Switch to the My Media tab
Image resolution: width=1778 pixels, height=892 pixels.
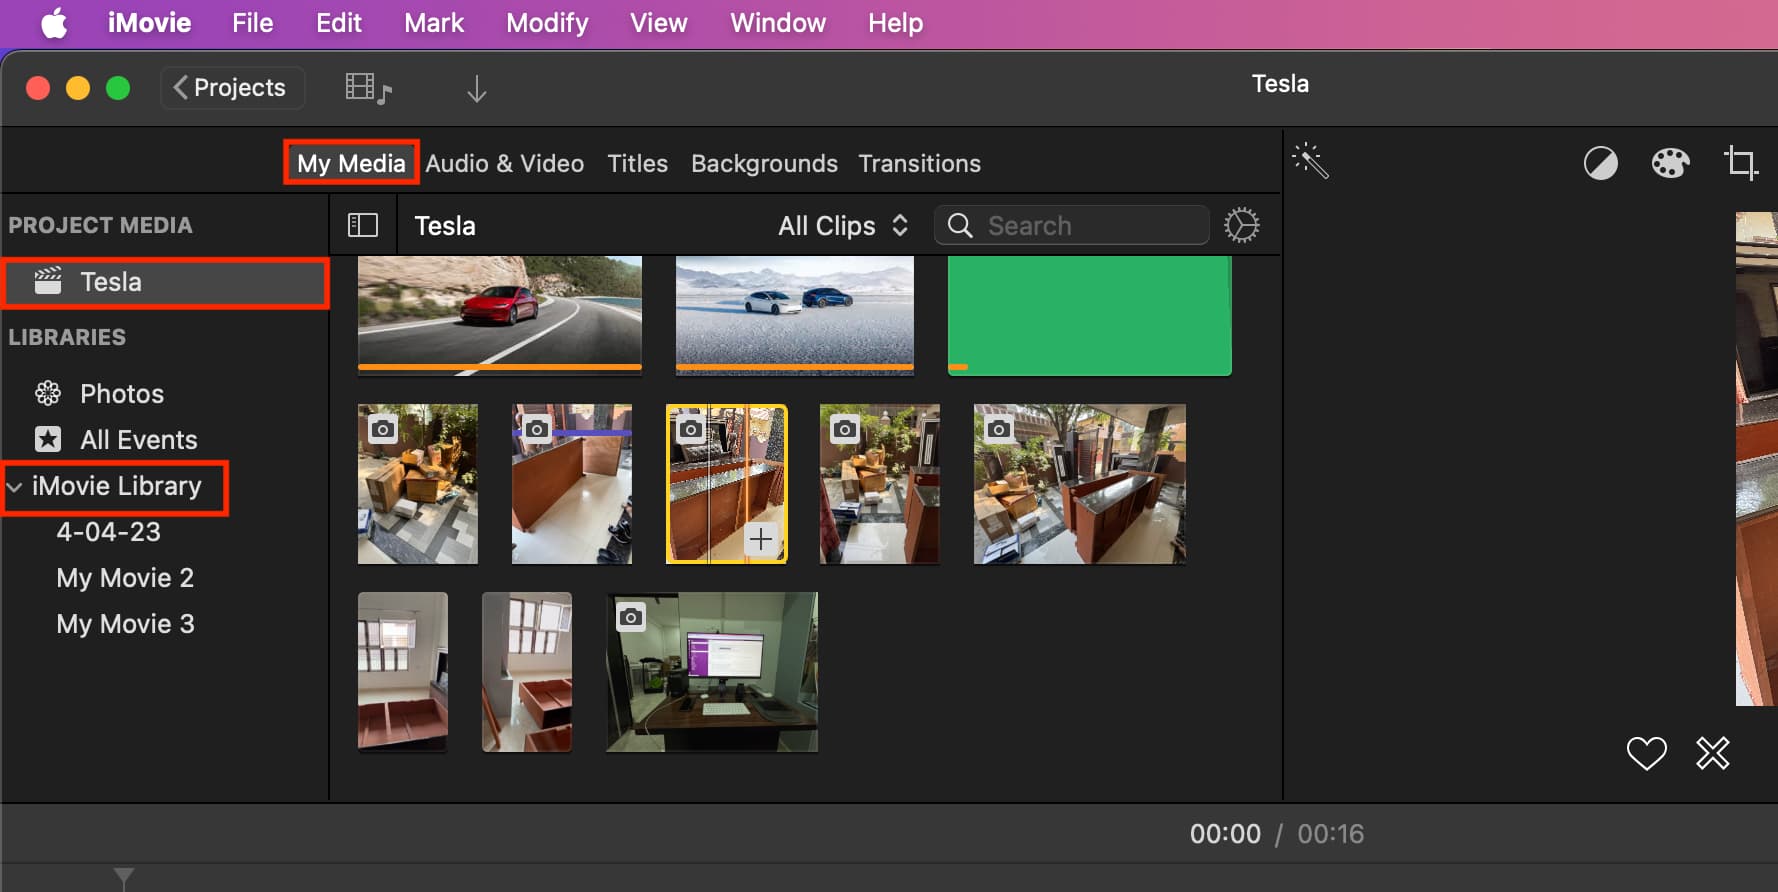click(x=351, y=163)
